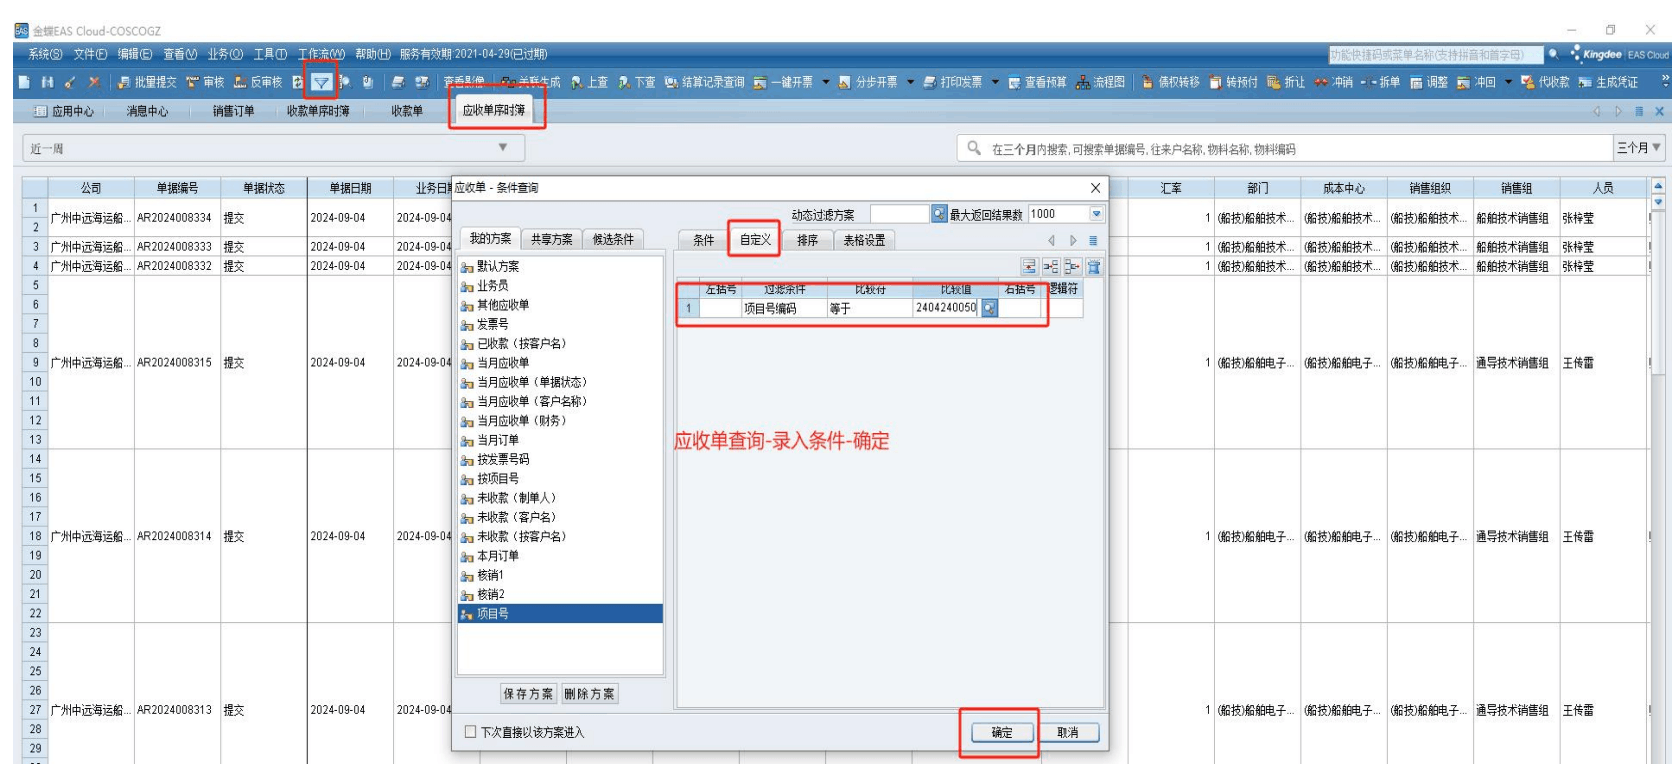
Task: Open the 最大返回结果数 dropdown arrow
Action: (x=1096, y=214)
